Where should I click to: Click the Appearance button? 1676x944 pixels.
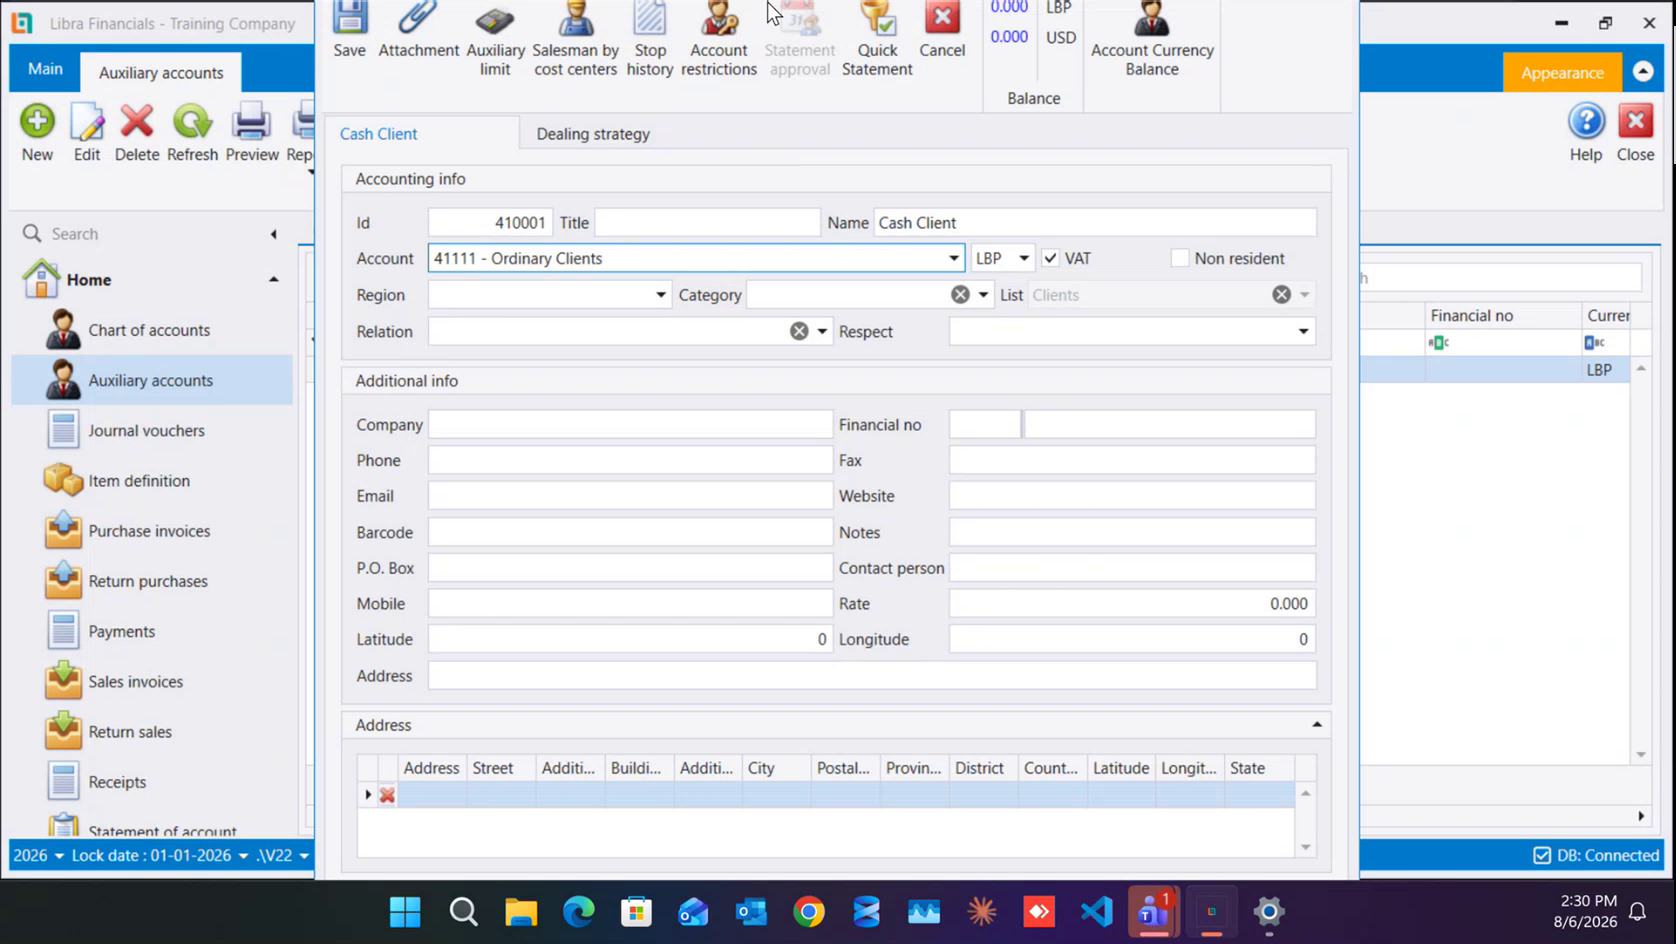[1562, 73]
